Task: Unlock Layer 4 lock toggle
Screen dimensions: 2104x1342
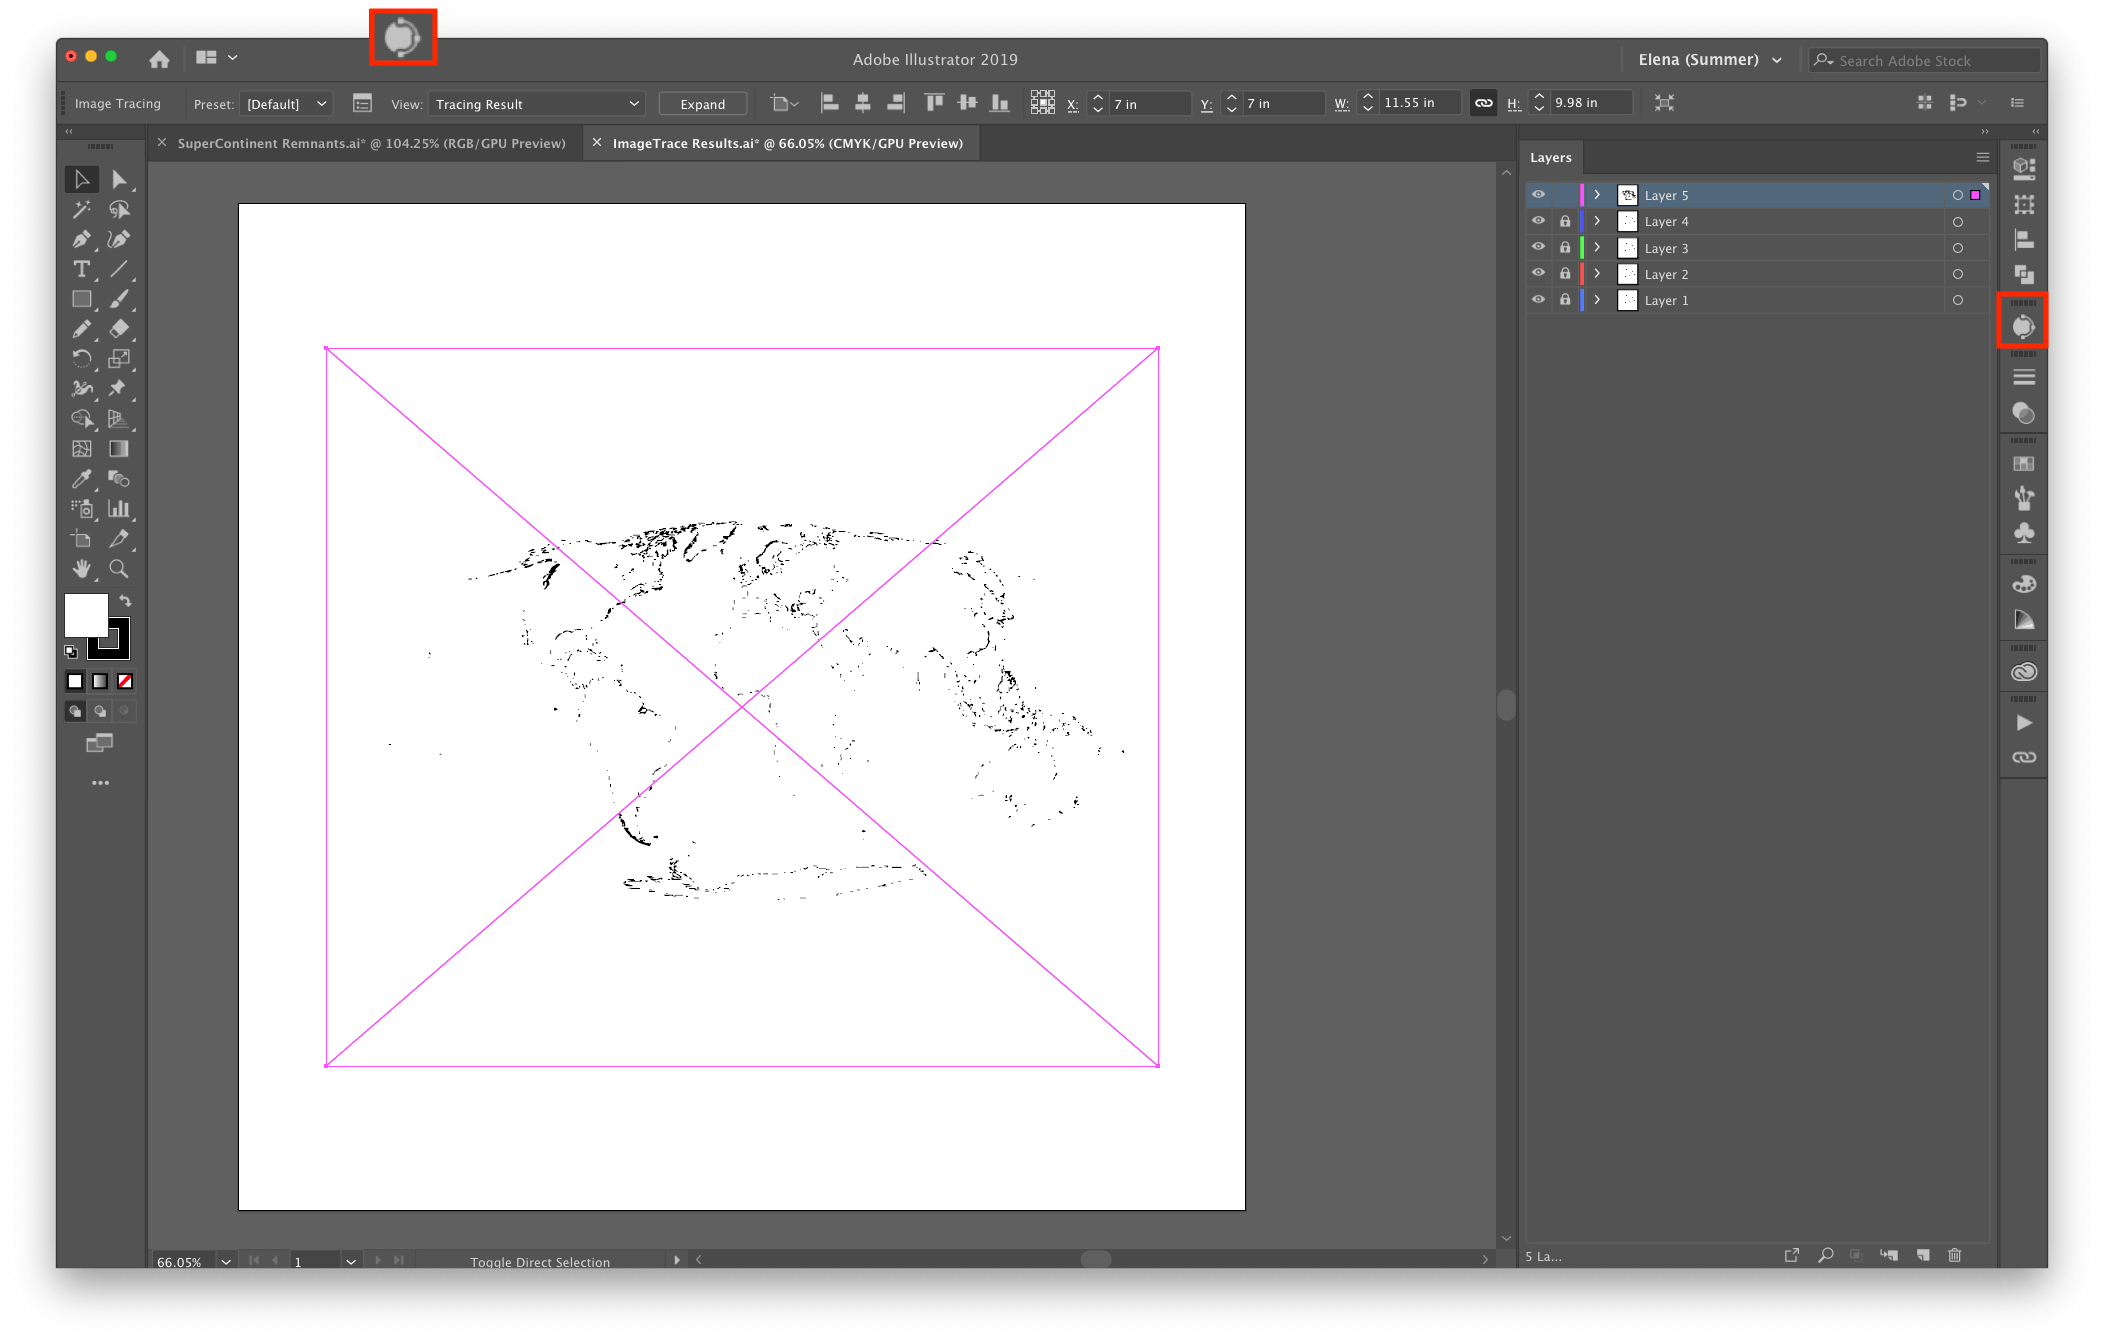Action: [1565, 222]
